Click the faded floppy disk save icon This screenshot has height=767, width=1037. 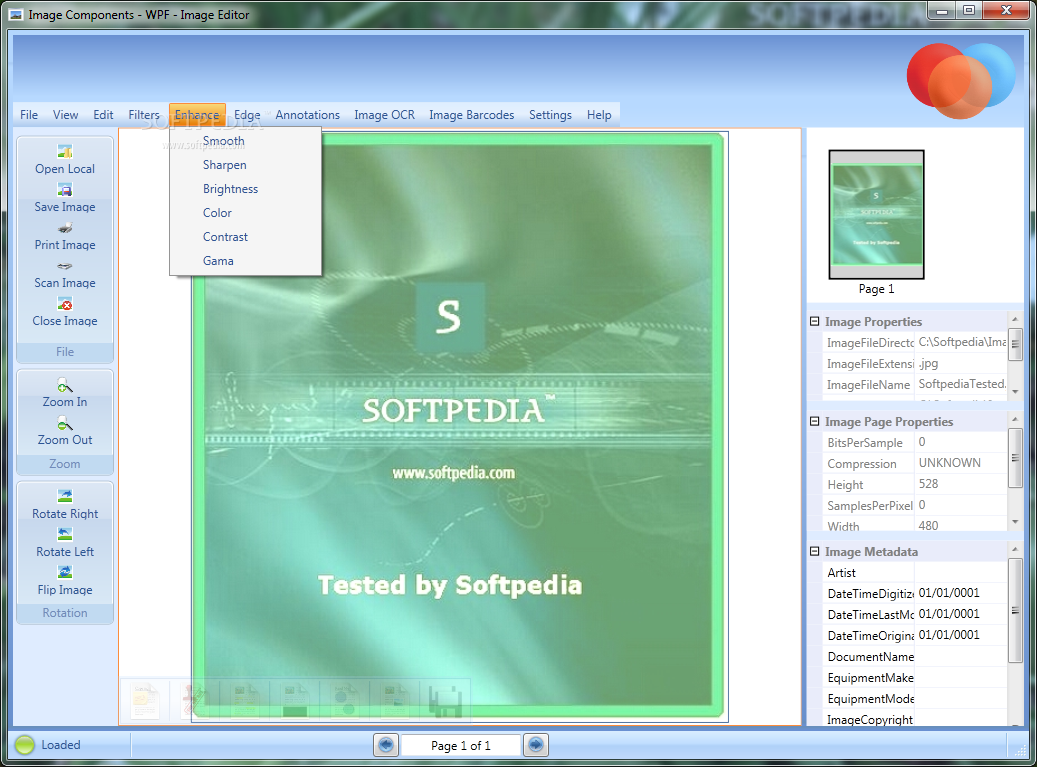445,701
